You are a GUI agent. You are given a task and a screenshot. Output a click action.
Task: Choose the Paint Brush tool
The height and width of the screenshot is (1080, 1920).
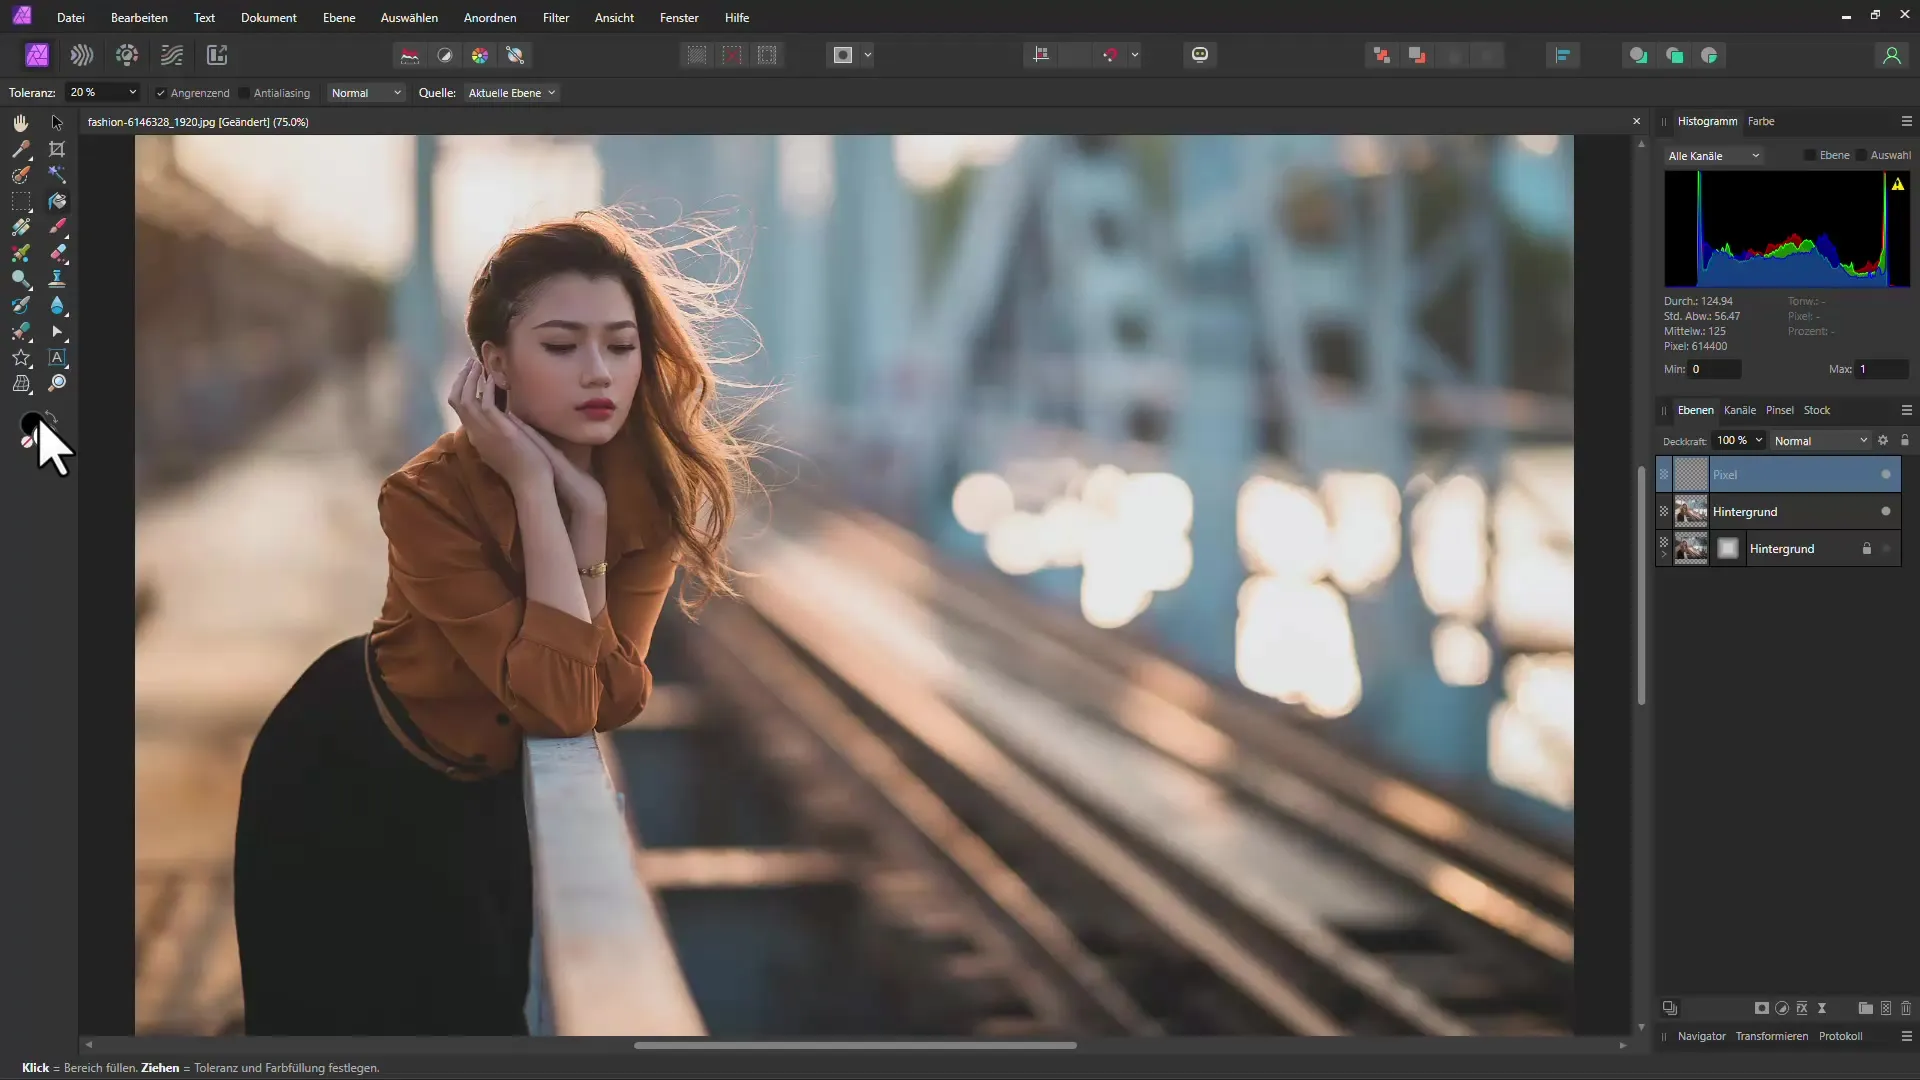tap(57, 227)
